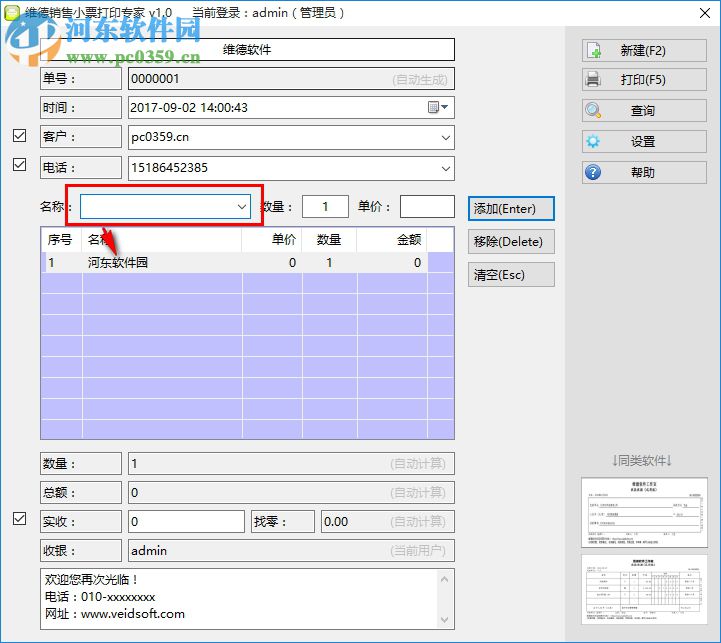721x643 pixels.
Task: Click the New document icon (新建)
Action: coord(594,50)
